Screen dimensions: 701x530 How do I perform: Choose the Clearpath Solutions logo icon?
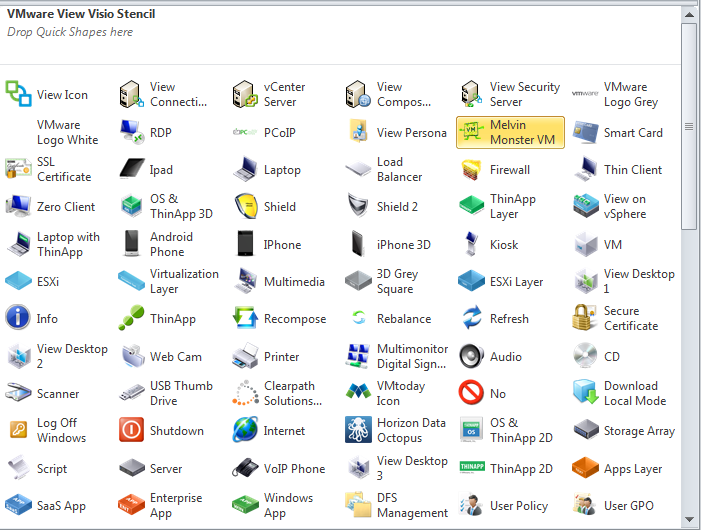(x=245, y=393)
